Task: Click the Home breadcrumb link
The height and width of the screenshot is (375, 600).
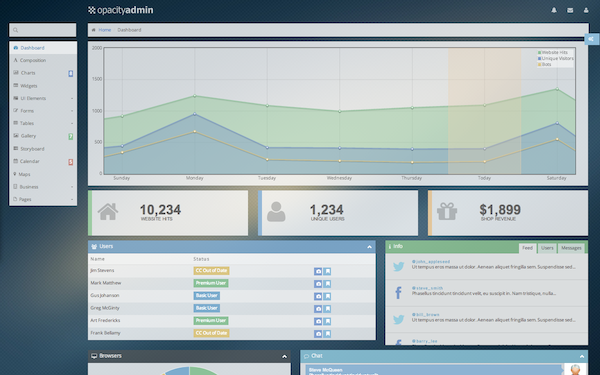Action: pyautogui.click(x=104, y=30)
